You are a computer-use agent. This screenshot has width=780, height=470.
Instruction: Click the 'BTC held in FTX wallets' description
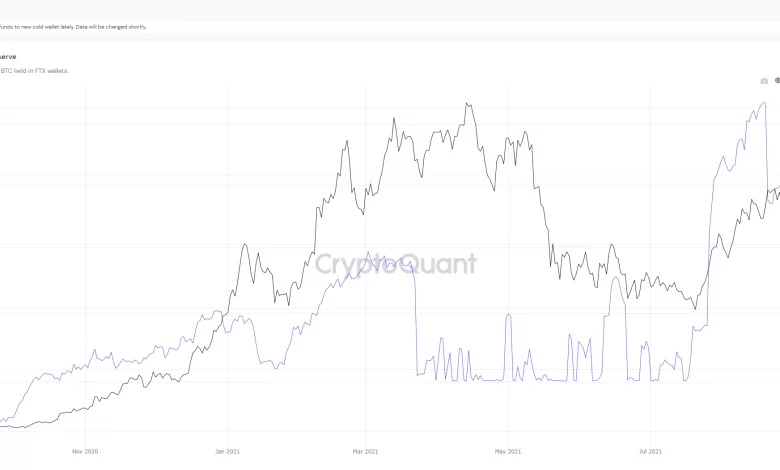[x=35, y=71]
